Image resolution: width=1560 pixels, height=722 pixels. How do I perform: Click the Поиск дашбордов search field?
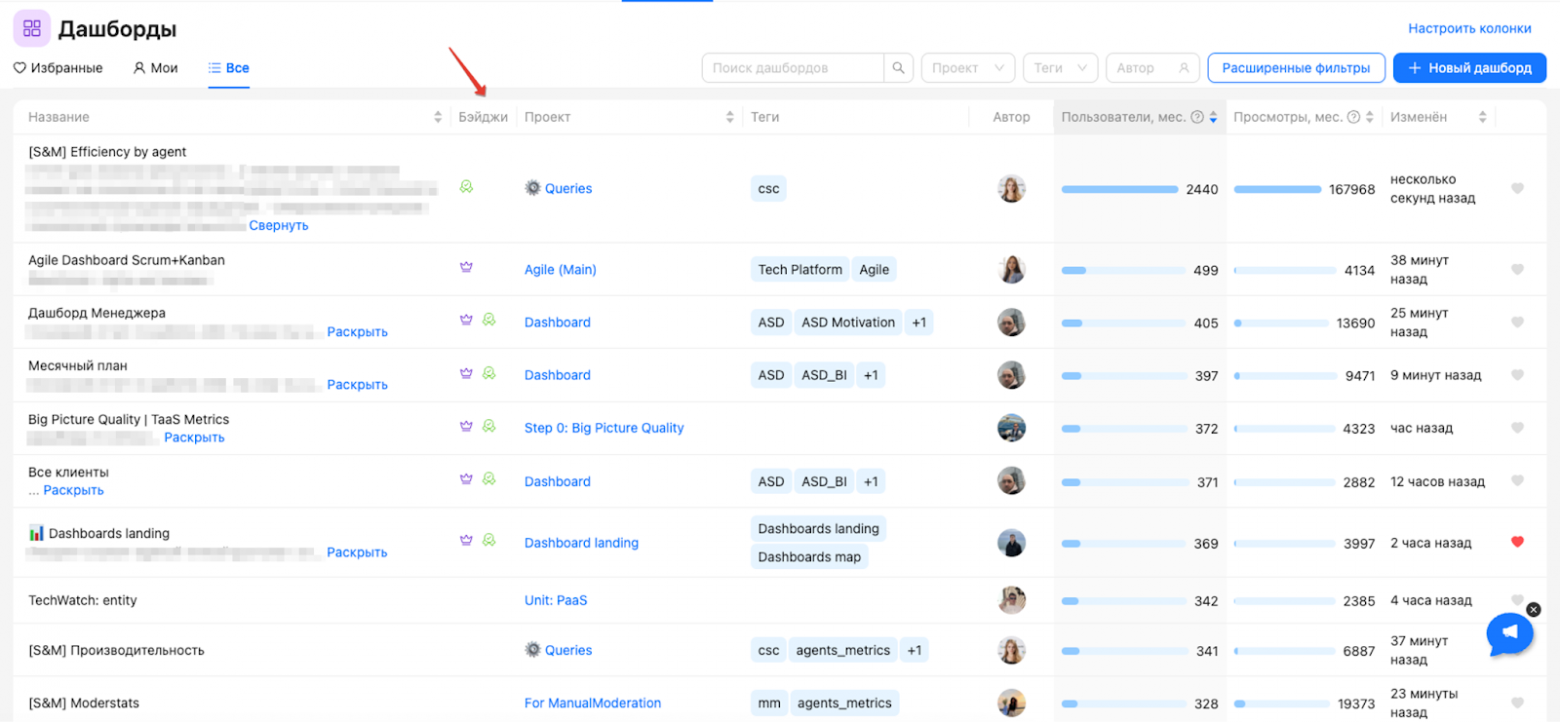pos(792,68)
